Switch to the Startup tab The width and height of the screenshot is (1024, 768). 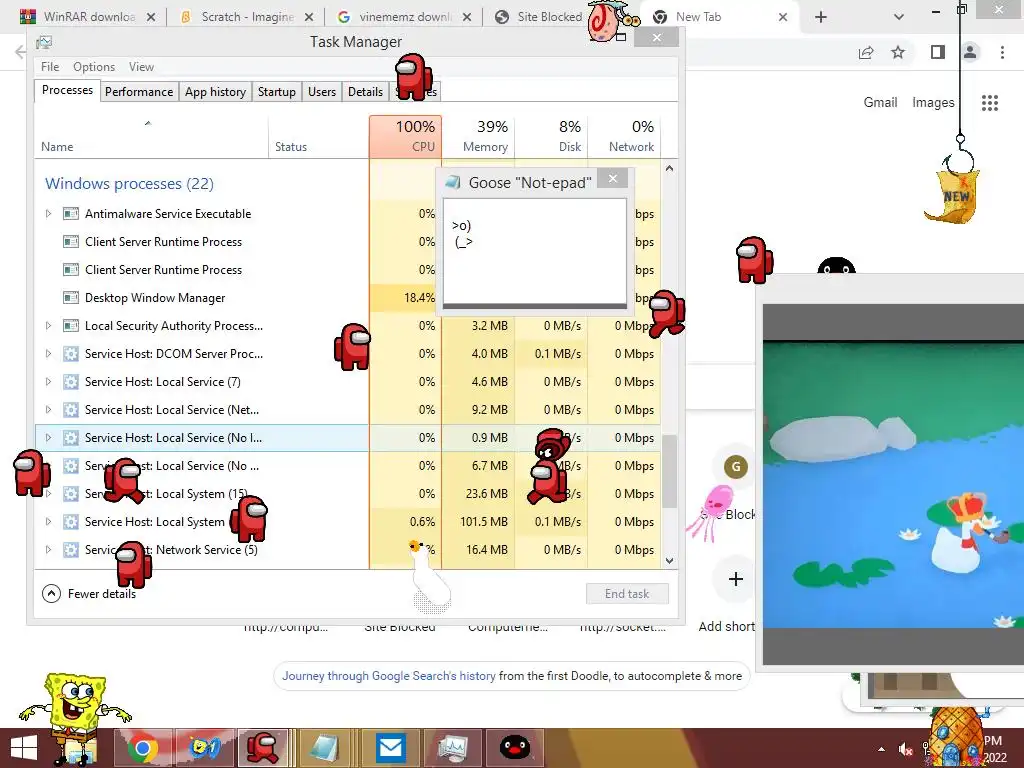(277, 91)
